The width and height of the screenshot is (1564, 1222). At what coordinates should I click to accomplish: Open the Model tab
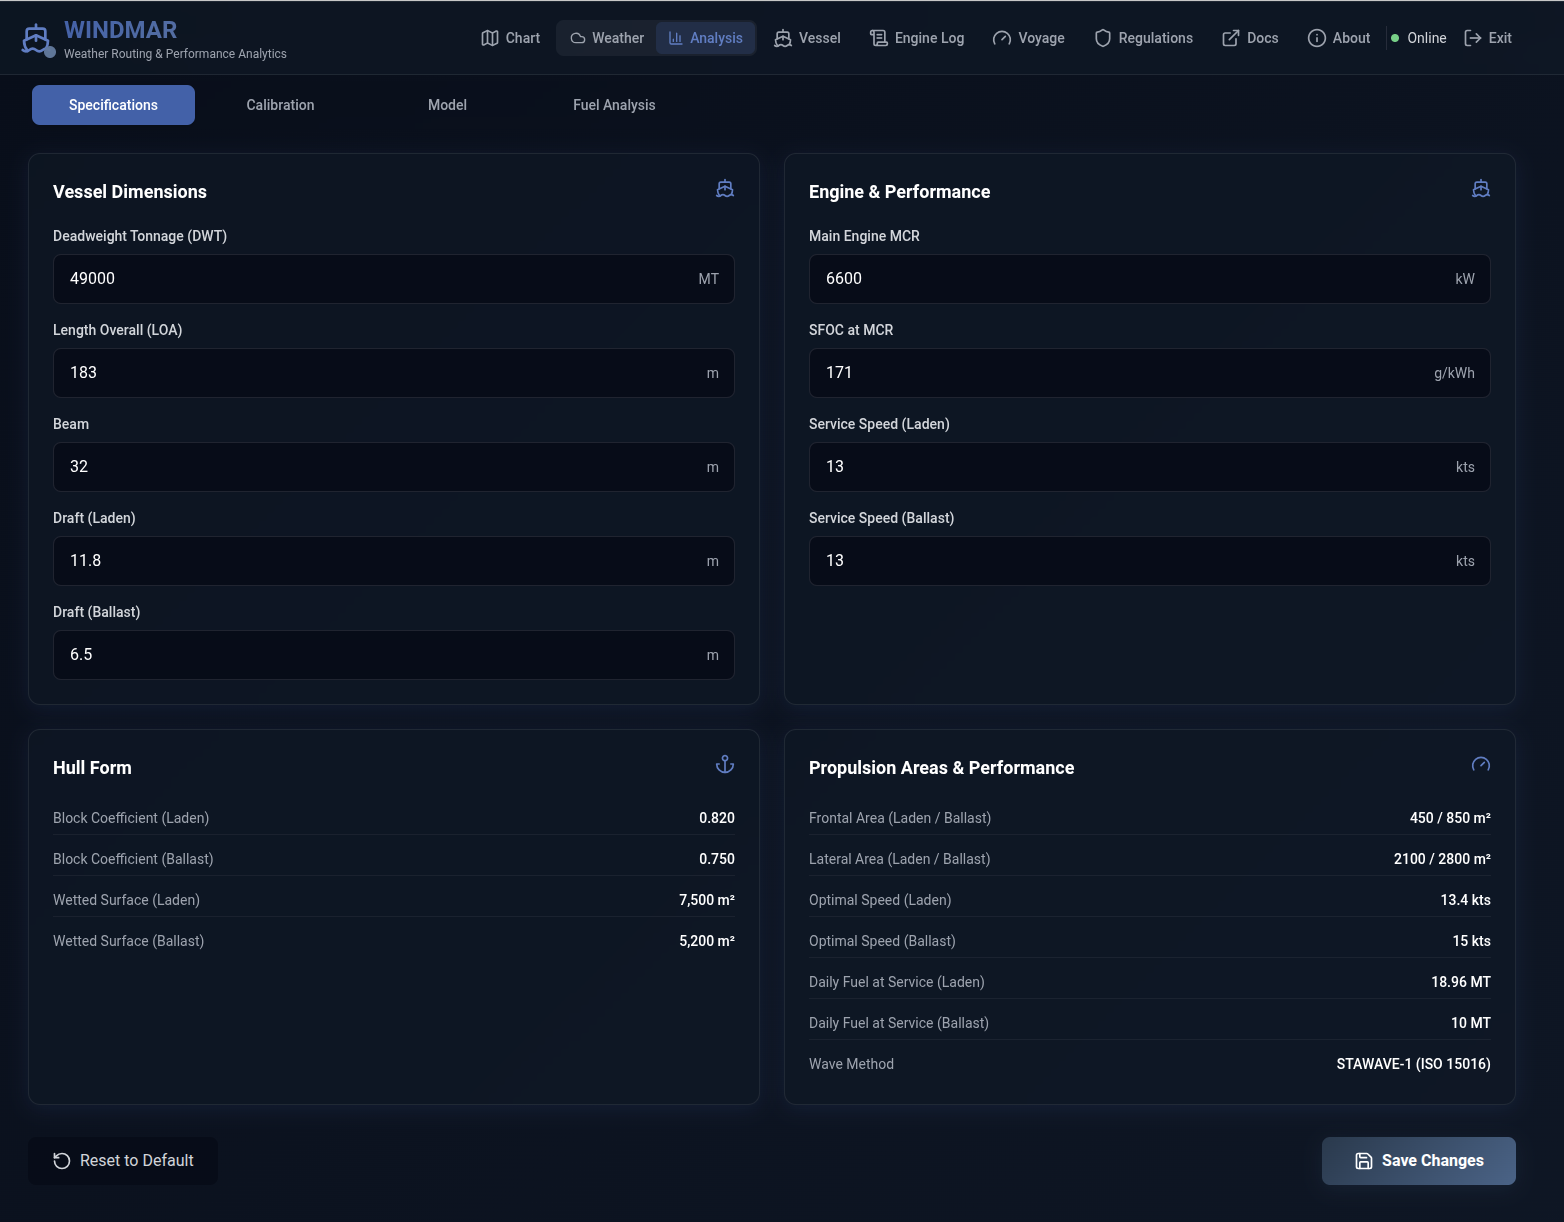pos(447,105)
